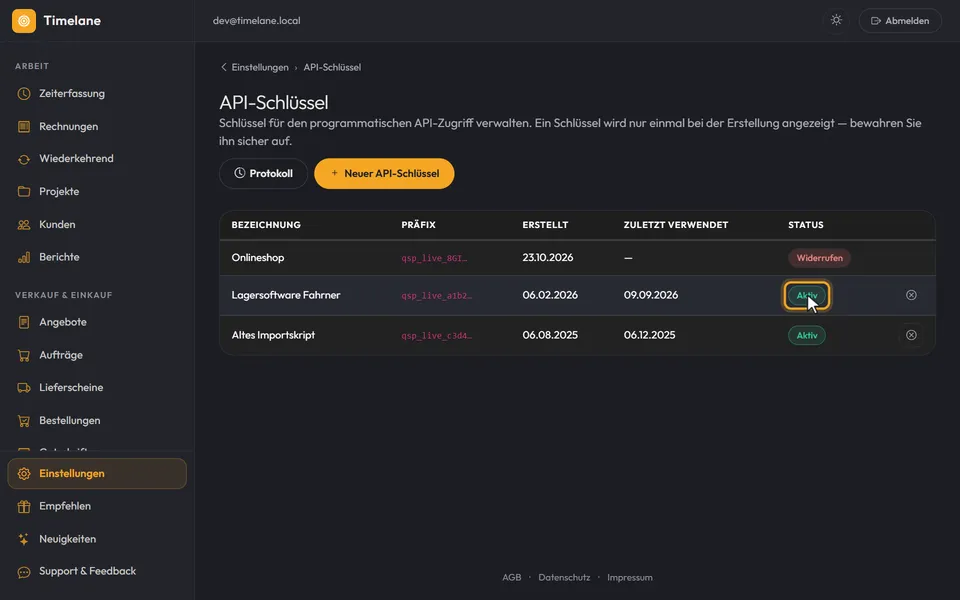Click the last used date 09.09.2026

pos(651,295)
